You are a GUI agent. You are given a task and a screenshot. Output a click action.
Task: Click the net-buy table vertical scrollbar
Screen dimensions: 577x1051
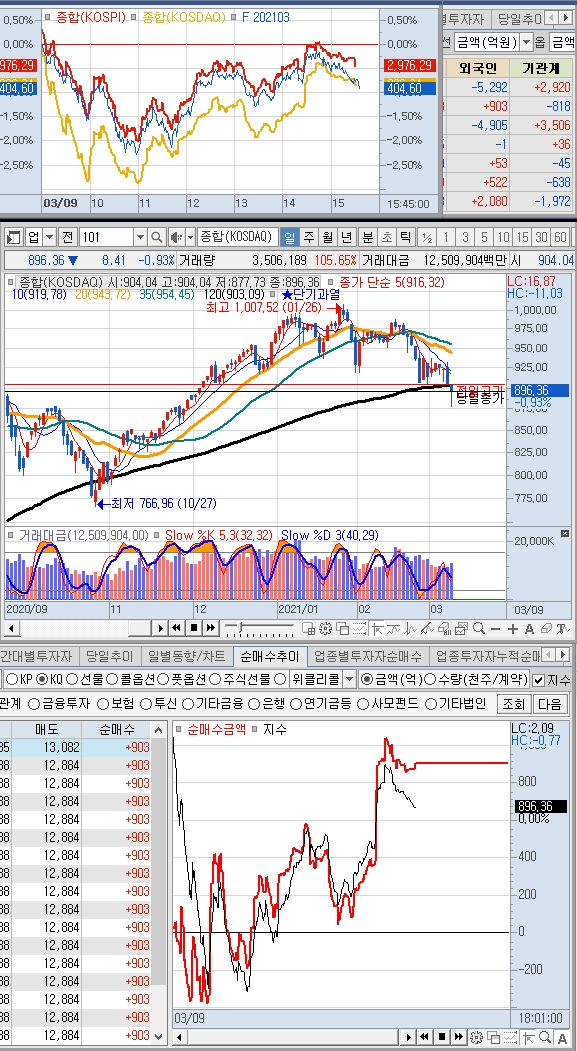pos(158,882)
